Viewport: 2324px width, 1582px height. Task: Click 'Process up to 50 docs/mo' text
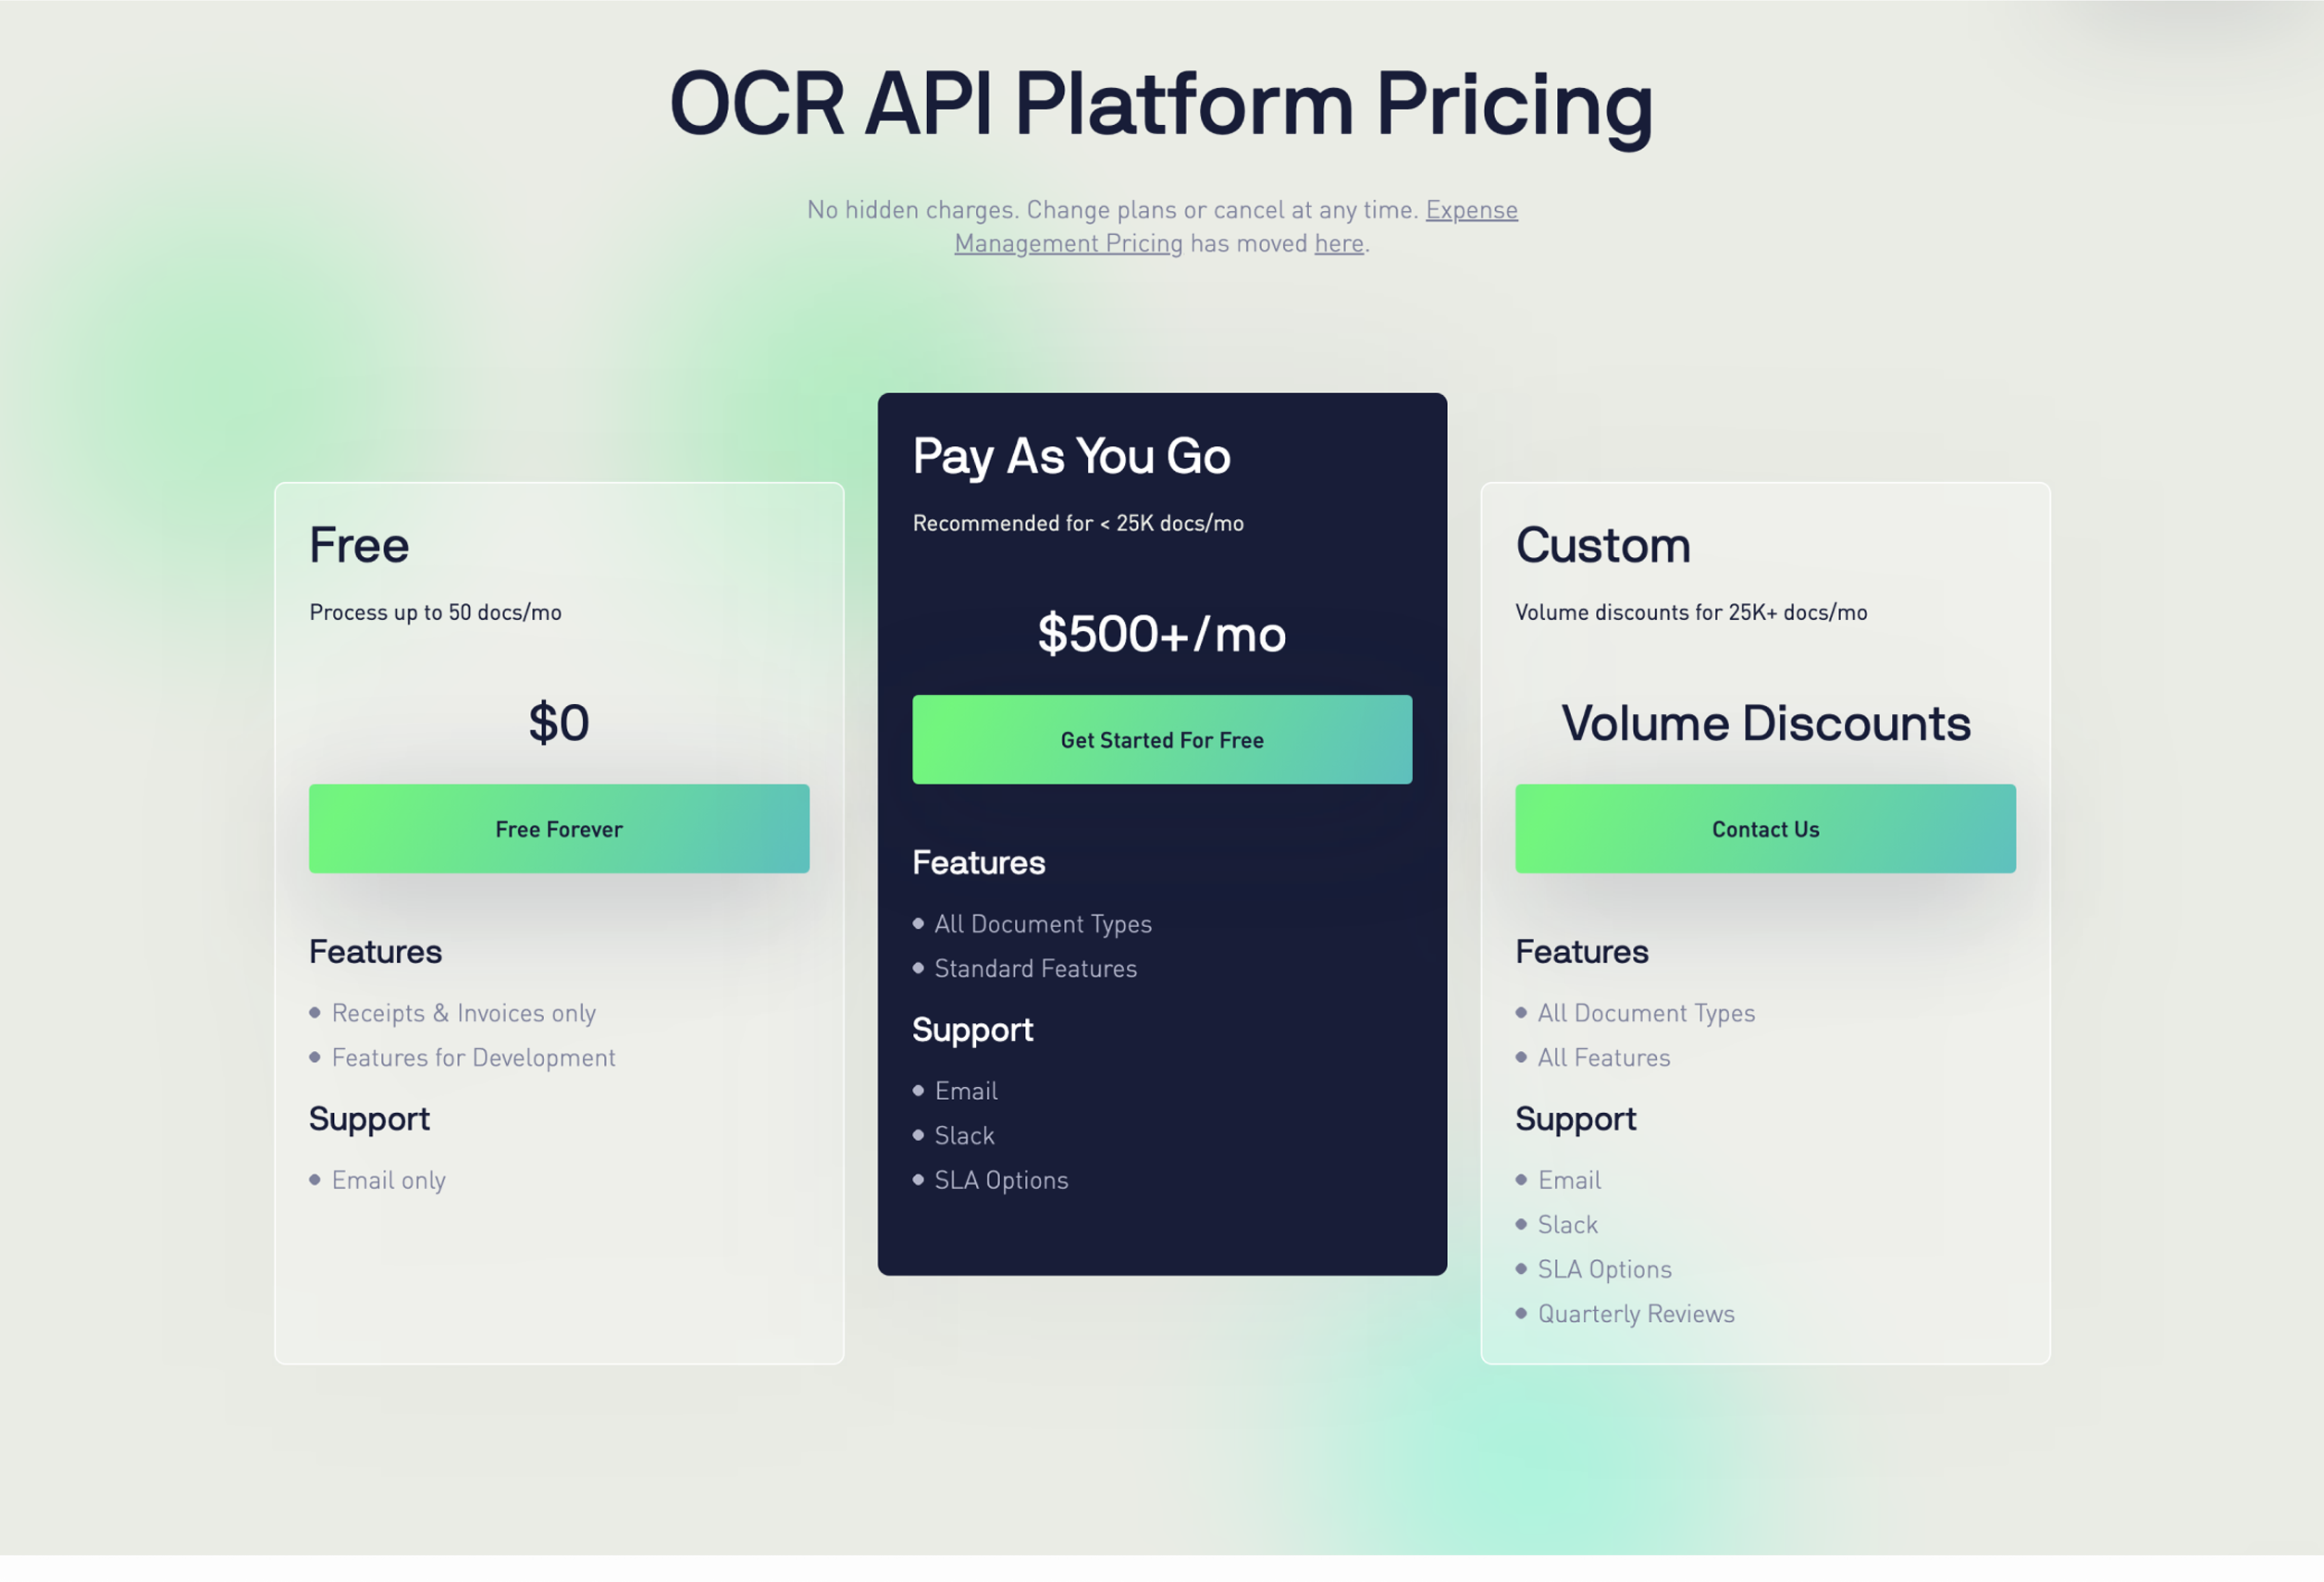point(435,613)
